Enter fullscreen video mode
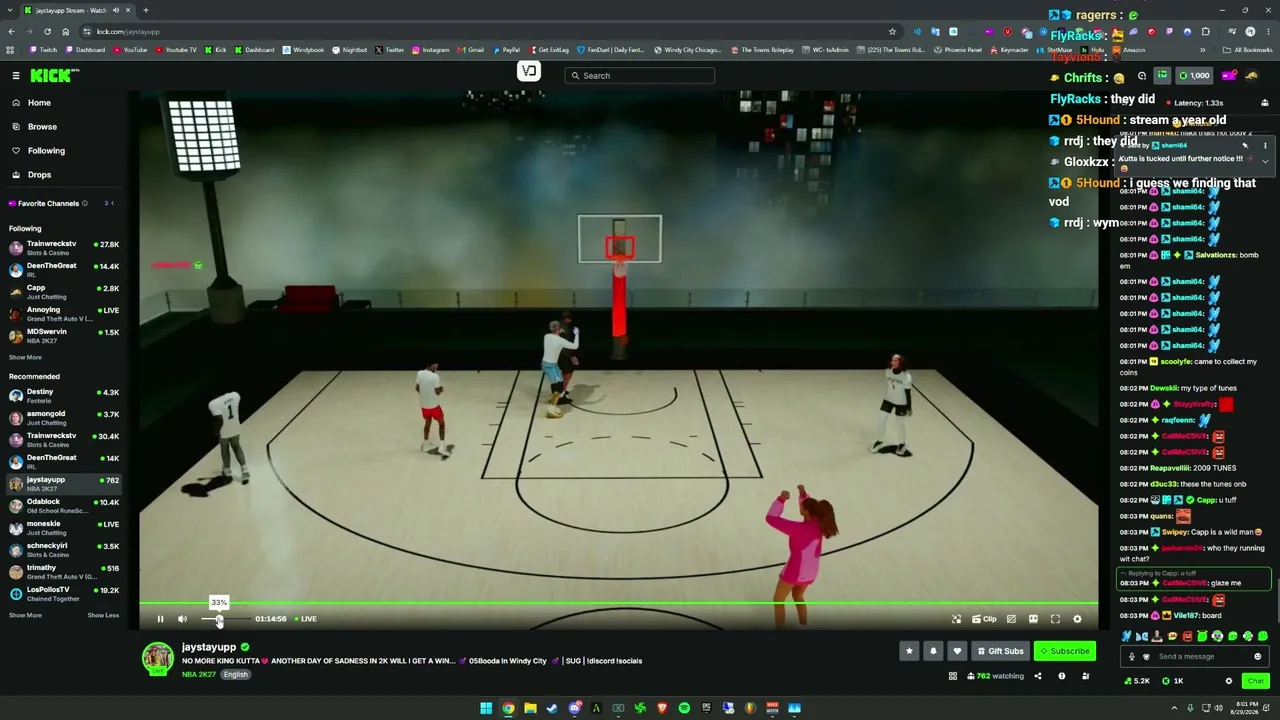This screenshot has width=1280, height=720. 1055,619
